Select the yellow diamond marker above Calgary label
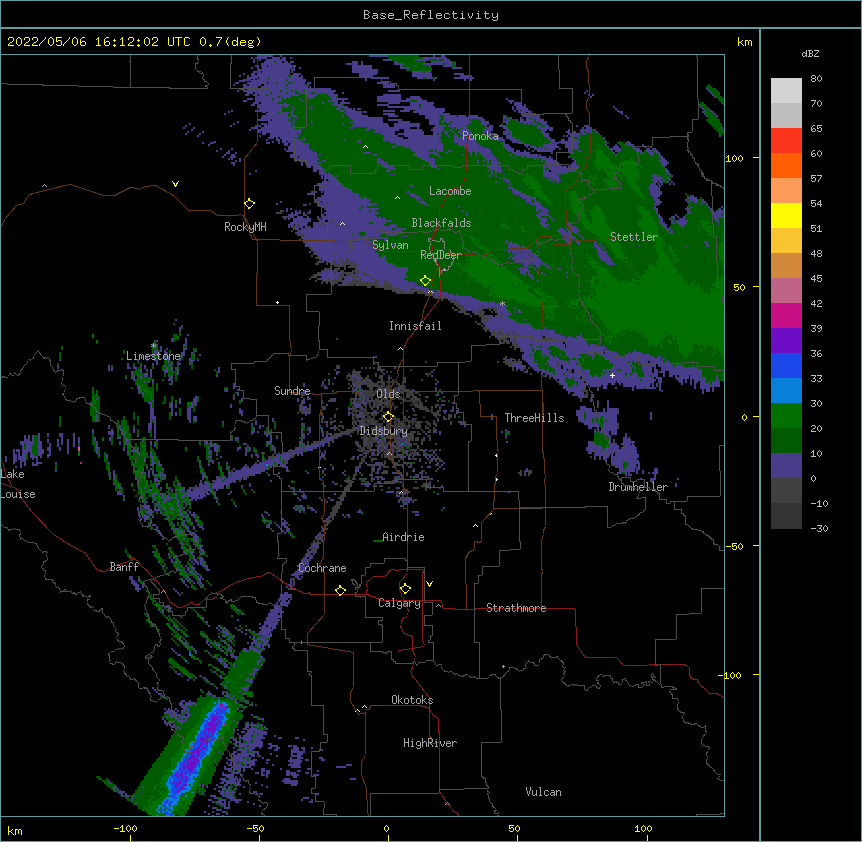 point(405,589)
